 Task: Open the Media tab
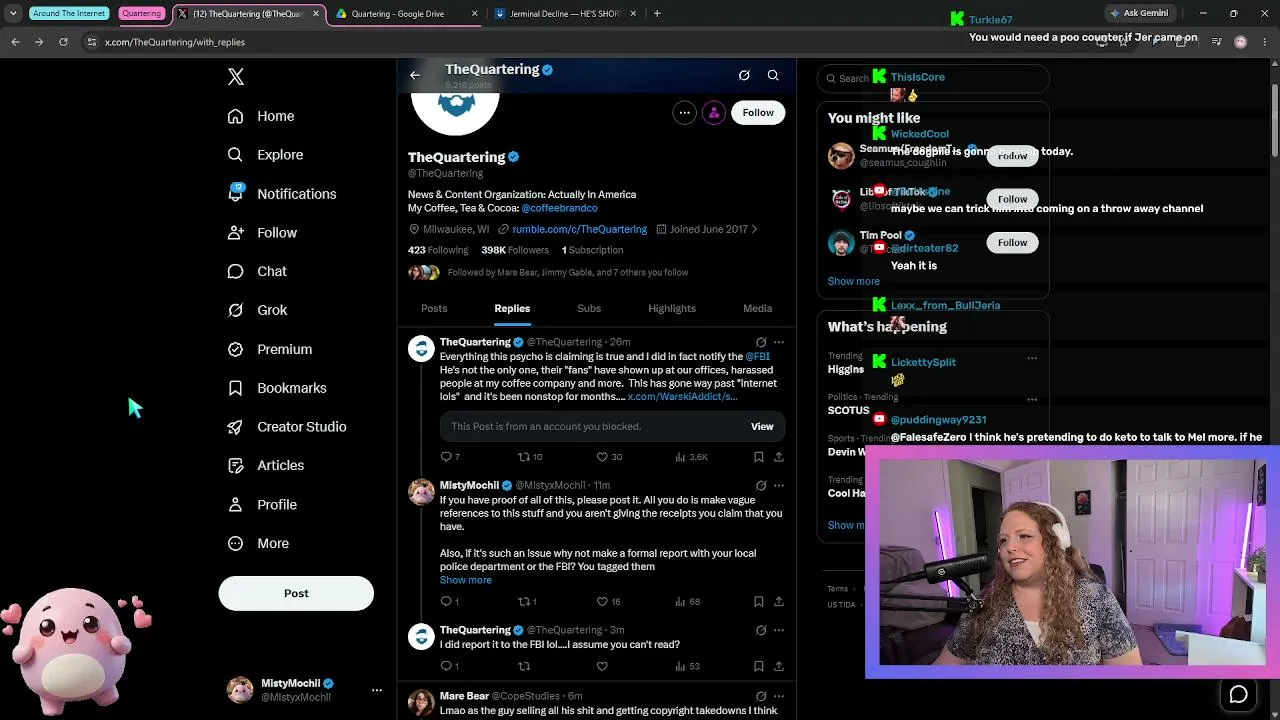coord(758,308)
